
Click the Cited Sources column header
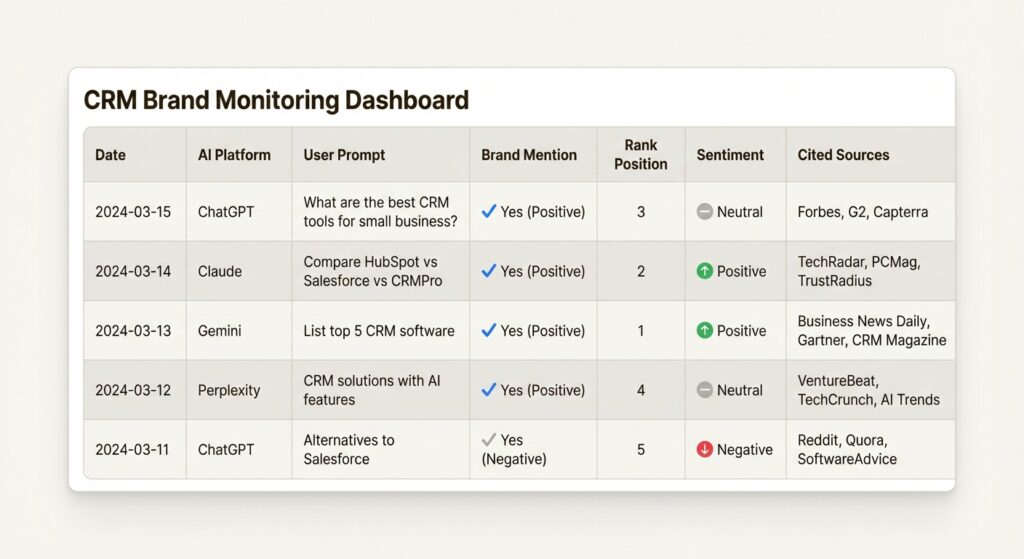point(843,155)
